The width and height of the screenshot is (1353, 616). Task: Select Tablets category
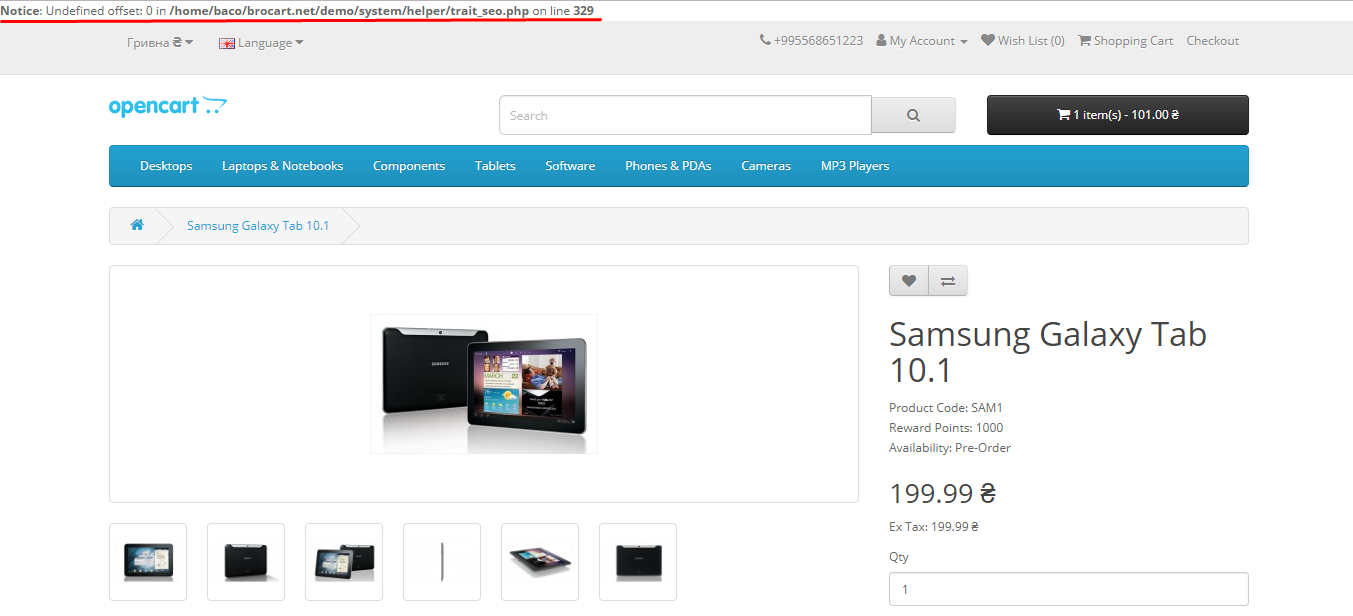(x=495, y=166)
